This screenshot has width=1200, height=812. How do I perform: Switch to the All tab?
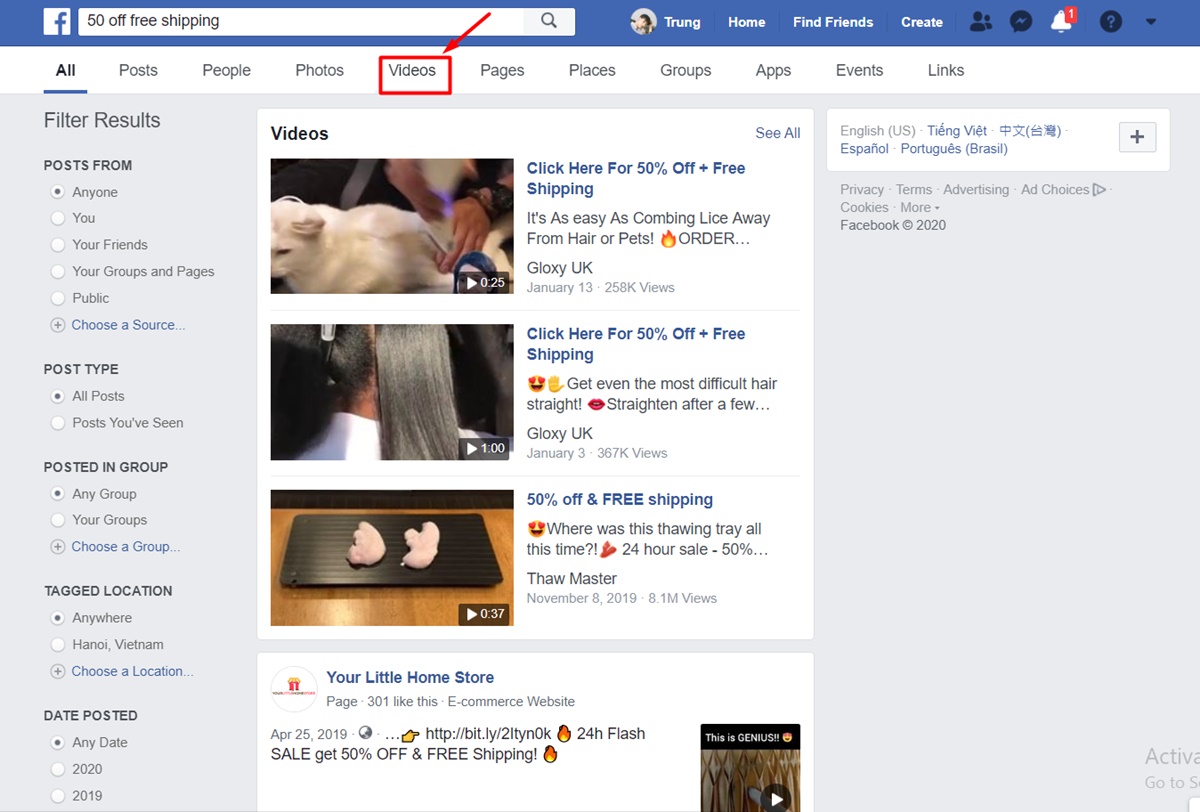point(66,70)
